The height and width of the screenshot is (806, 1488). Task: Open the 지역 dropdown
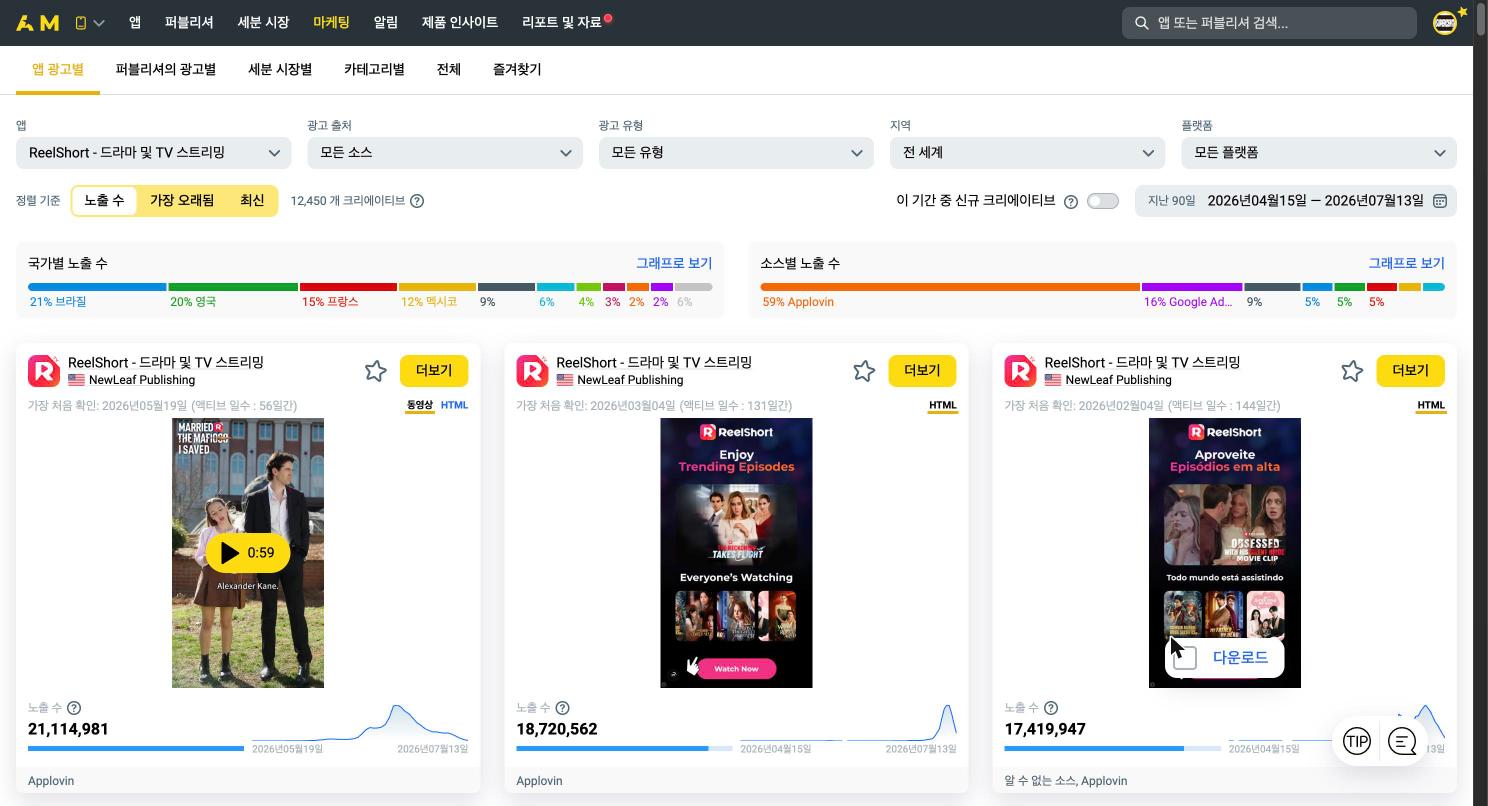1027,153
